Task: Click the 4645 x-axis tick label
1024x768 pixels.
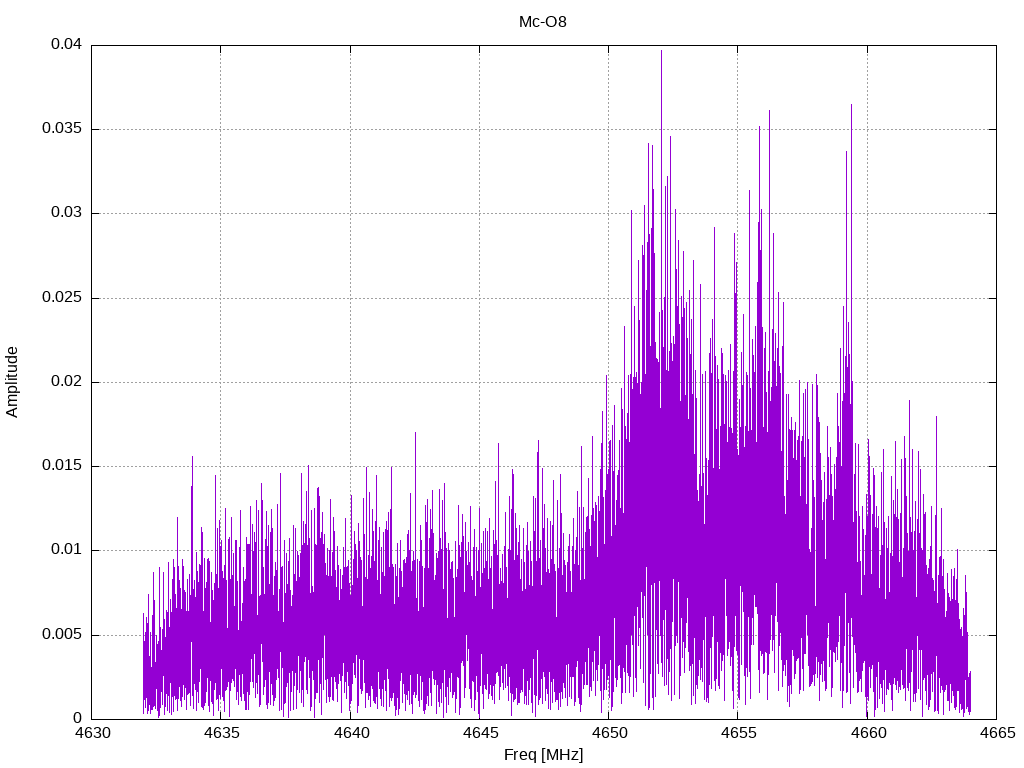Action: coord(480,733)
